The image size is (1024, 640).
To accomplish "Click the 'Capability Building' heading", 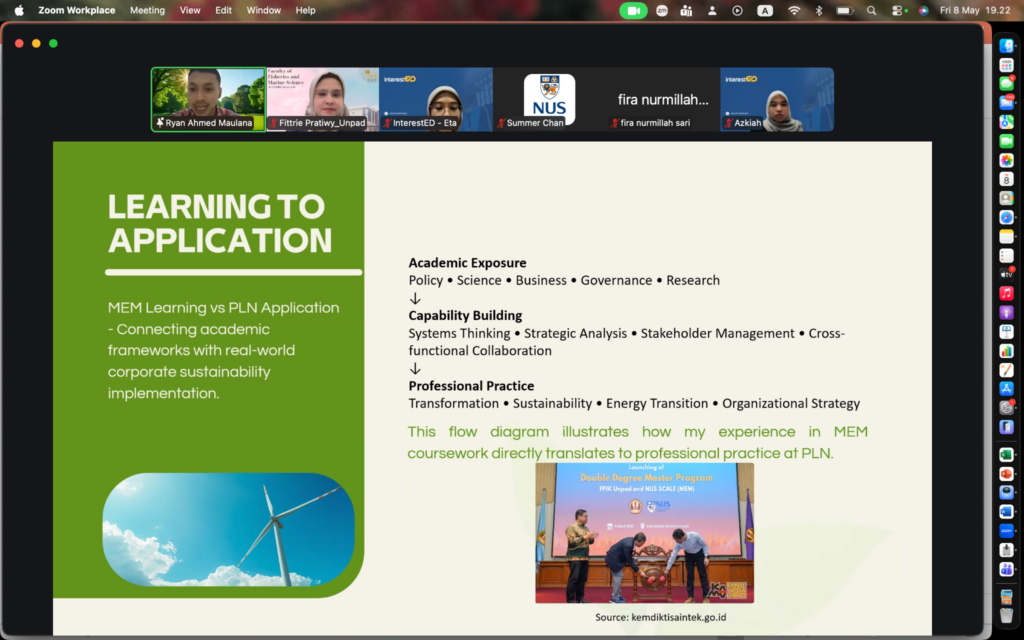I will pyautogui.click(x=466, y=315).
